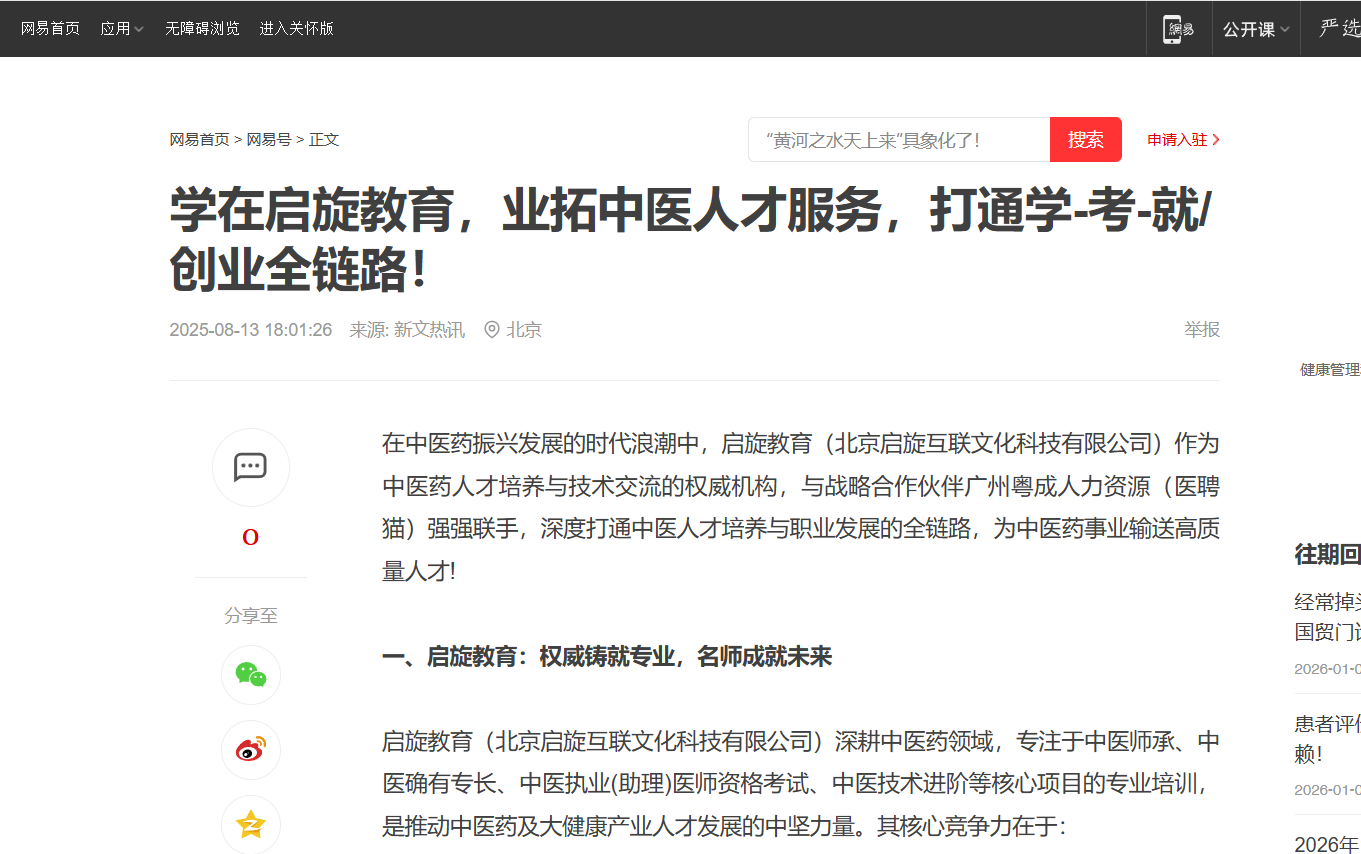Focus the search input field
This screenshot has height=854, width=1361.
coord(898,140)
